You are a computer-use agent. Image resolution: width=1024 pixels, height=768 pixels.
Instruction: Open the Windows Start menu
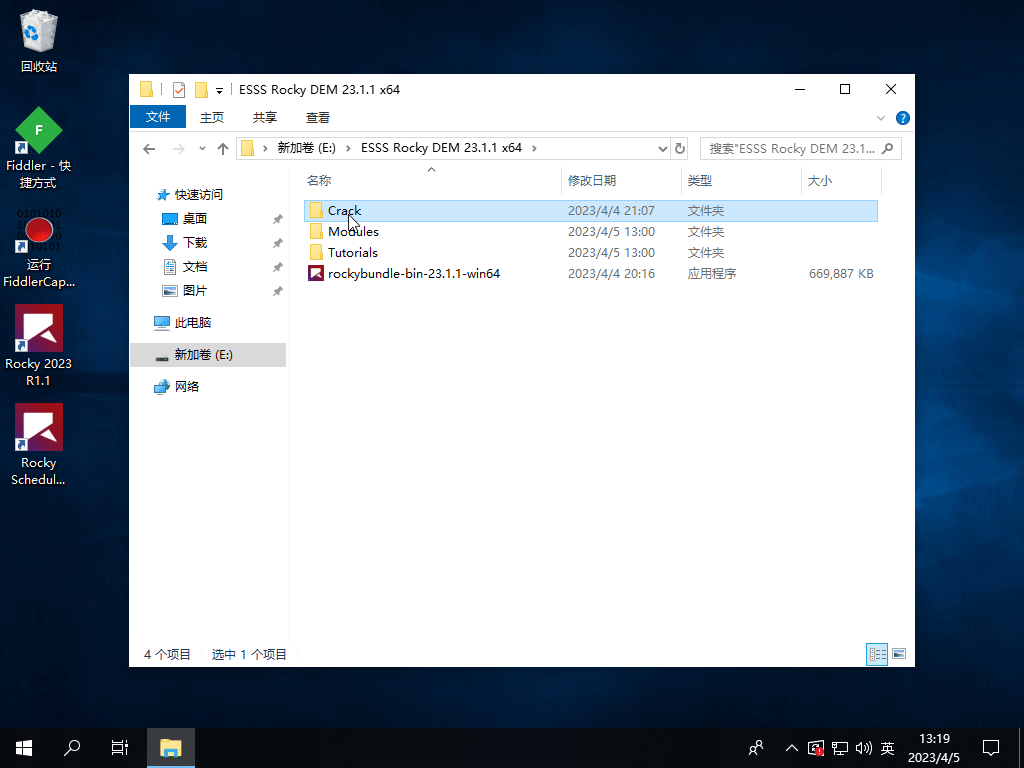pyautogui.click(x=24, y=748)
